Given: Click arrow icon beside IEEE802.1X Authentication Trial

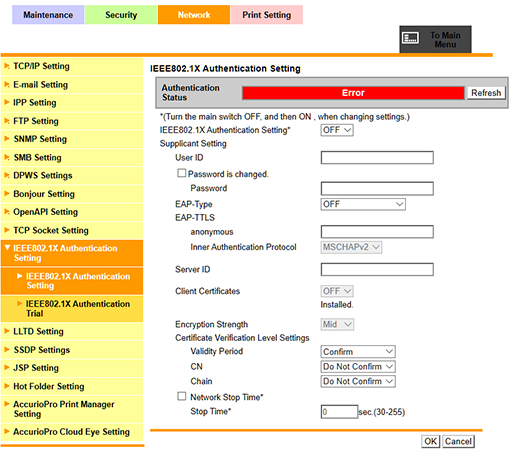Looking at the screenshot, I should [x=20, y=303].
